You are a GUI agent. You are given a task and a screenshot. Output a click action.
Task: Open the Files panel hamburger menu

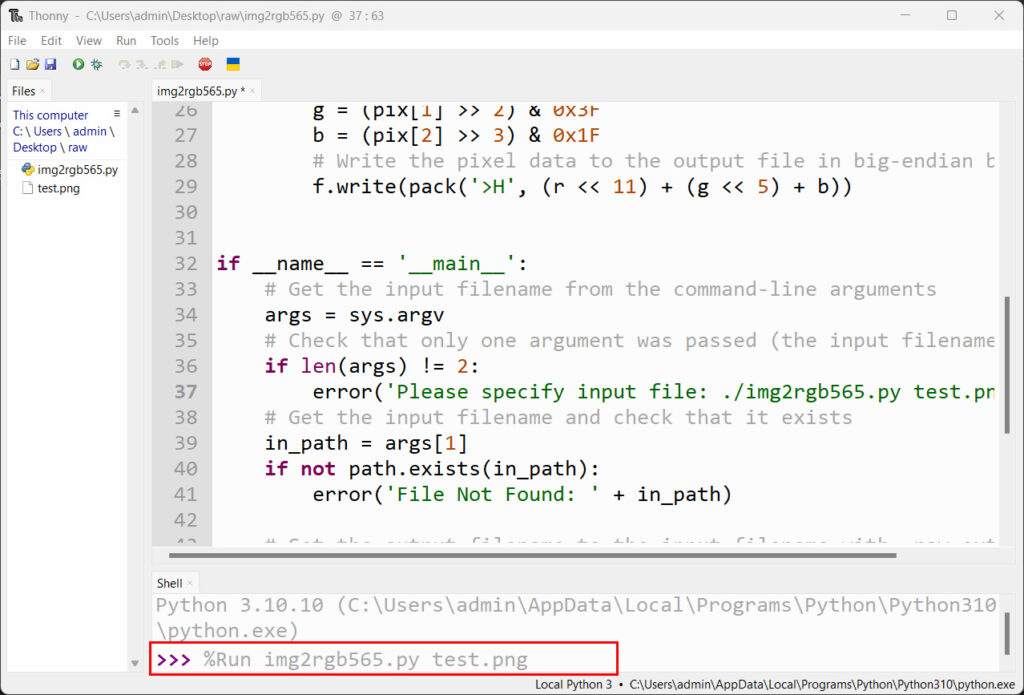point(117,114)
